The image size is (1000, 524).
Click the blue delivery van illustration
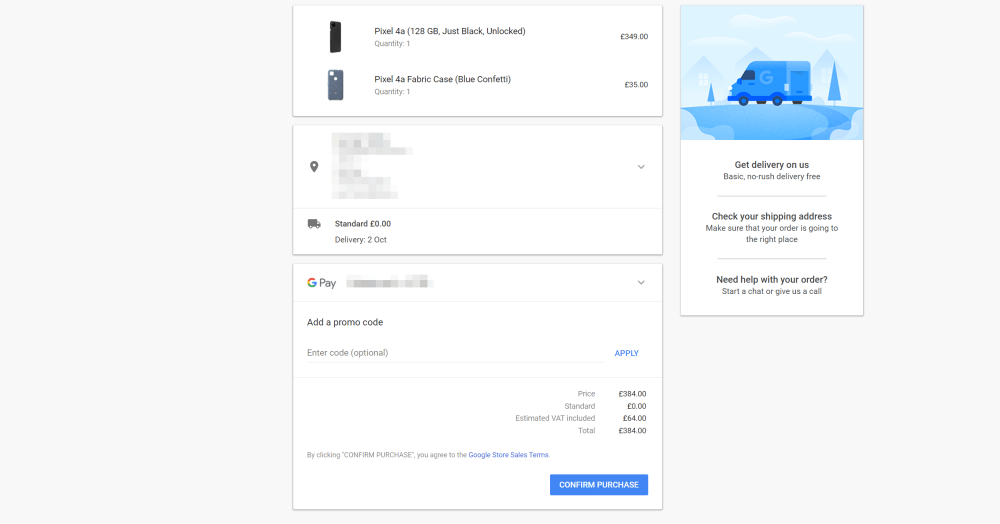coord(770,84)
